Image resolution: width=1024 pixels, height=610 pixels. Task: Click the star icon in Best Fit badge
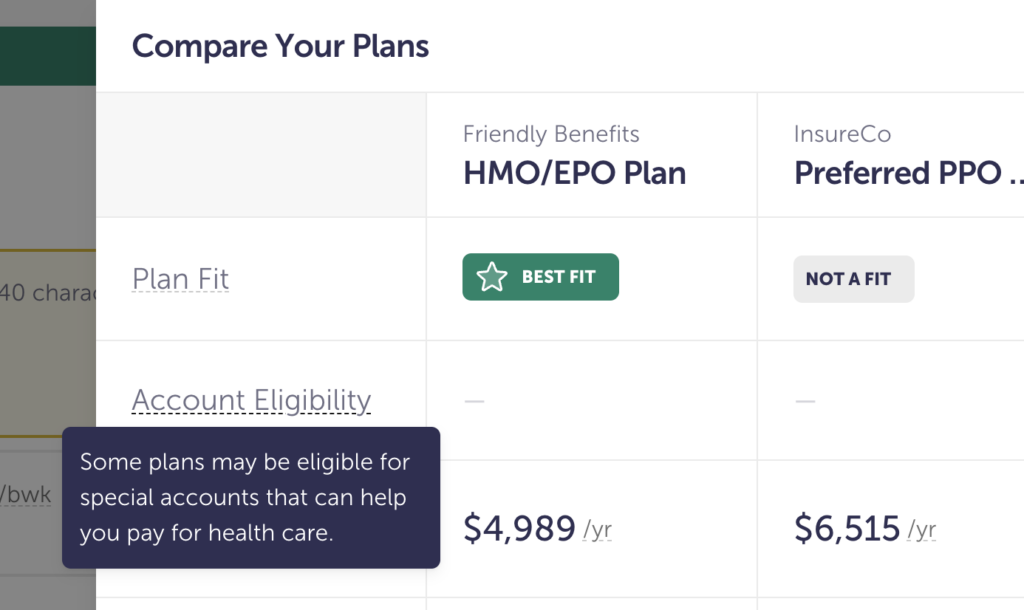pos(492,278)
